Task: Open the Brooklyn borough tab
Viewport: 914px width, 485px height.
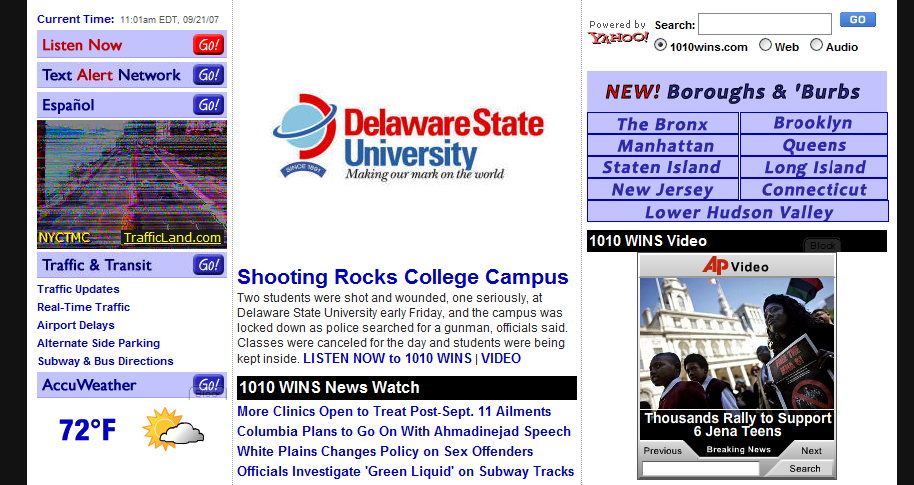Action: coord(813,123)
